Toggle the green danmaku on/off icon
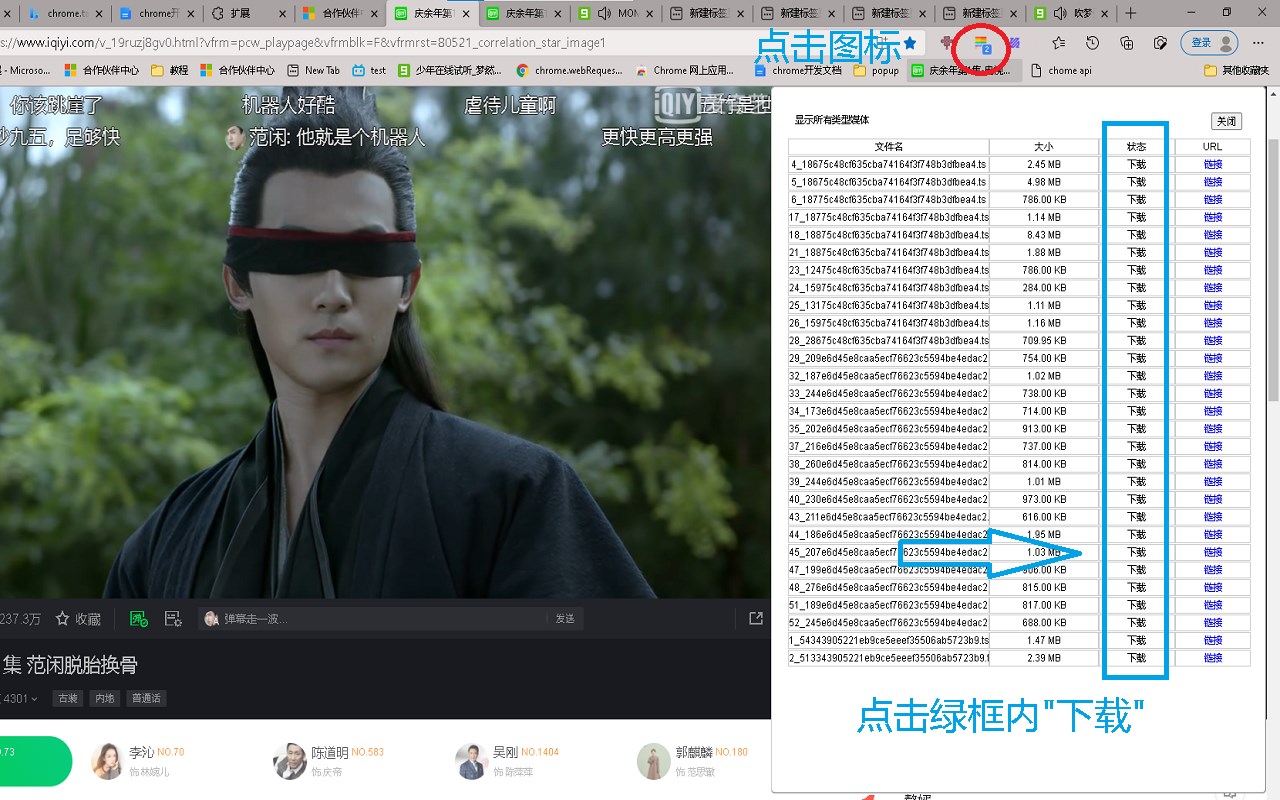 pos(139,619)
